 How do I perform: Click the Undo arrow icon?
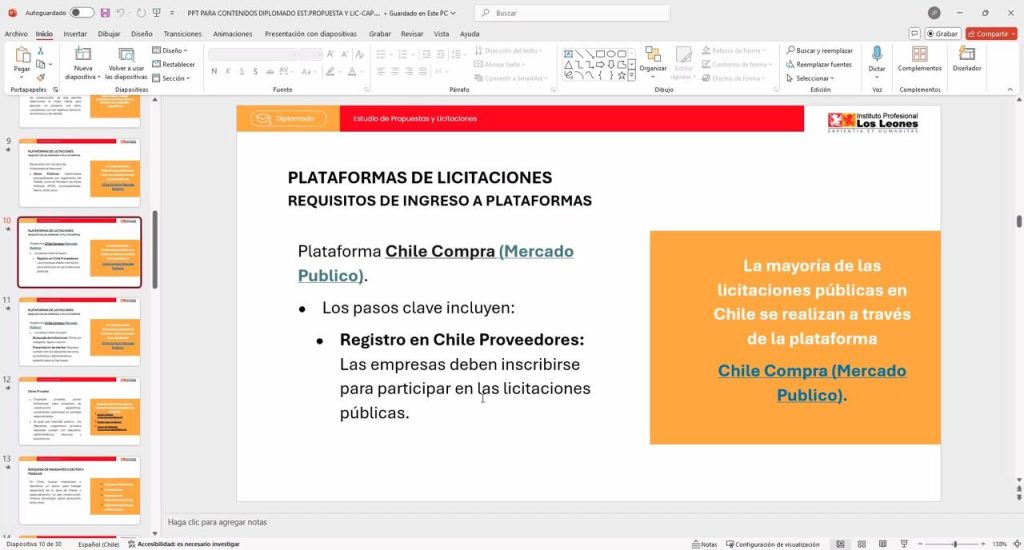point(121,12)
